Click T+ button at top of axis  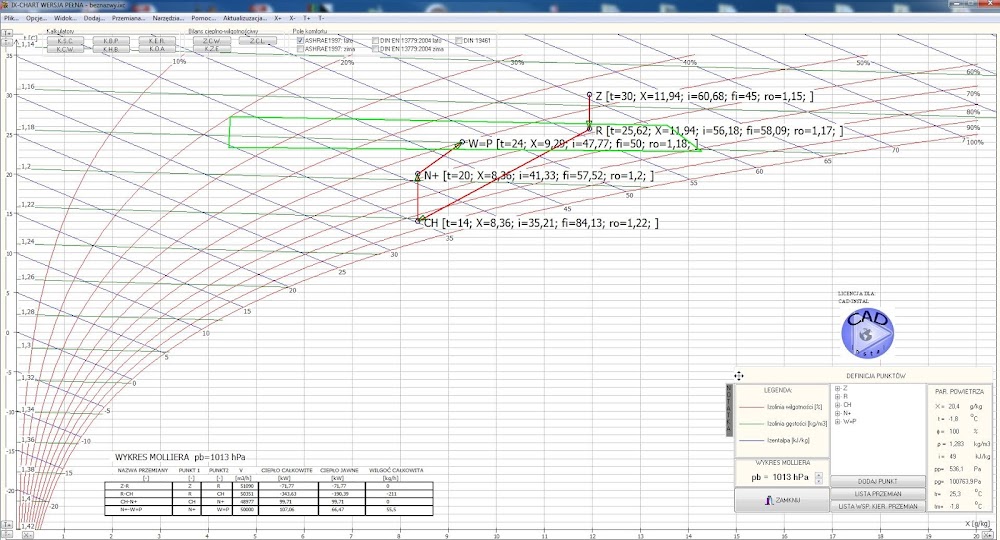coord(8,33)
